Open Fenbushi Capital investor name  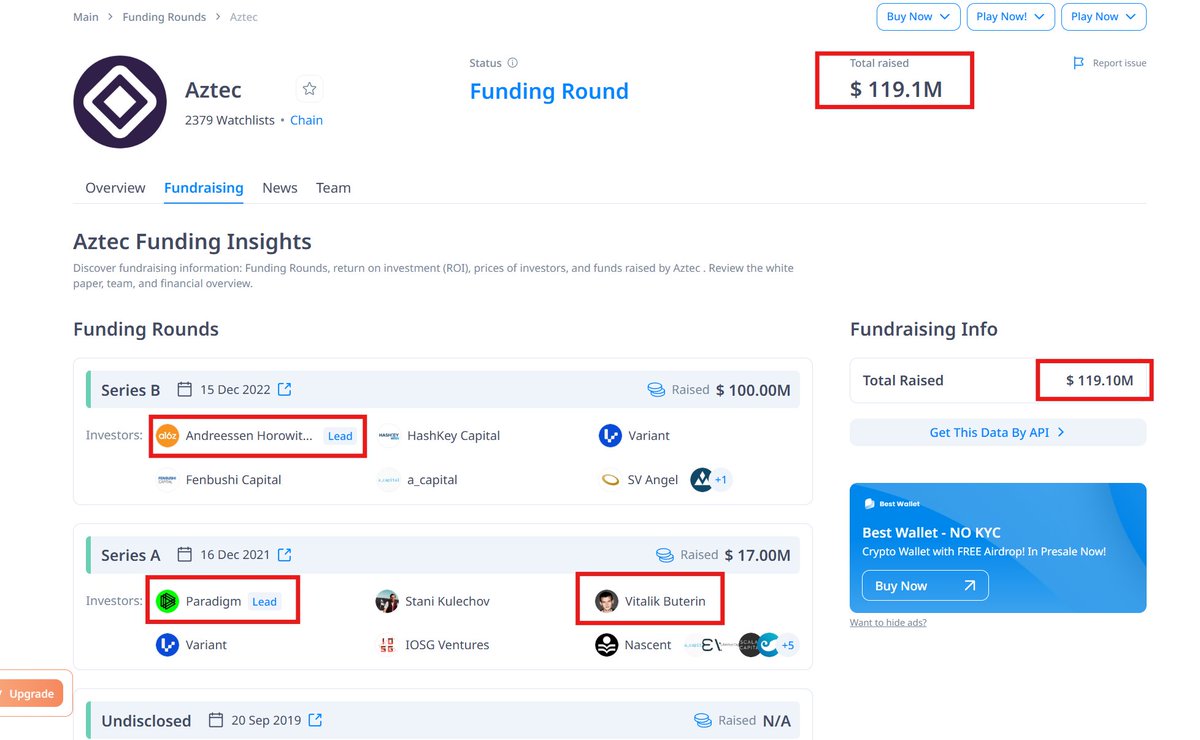pos(233,480)
